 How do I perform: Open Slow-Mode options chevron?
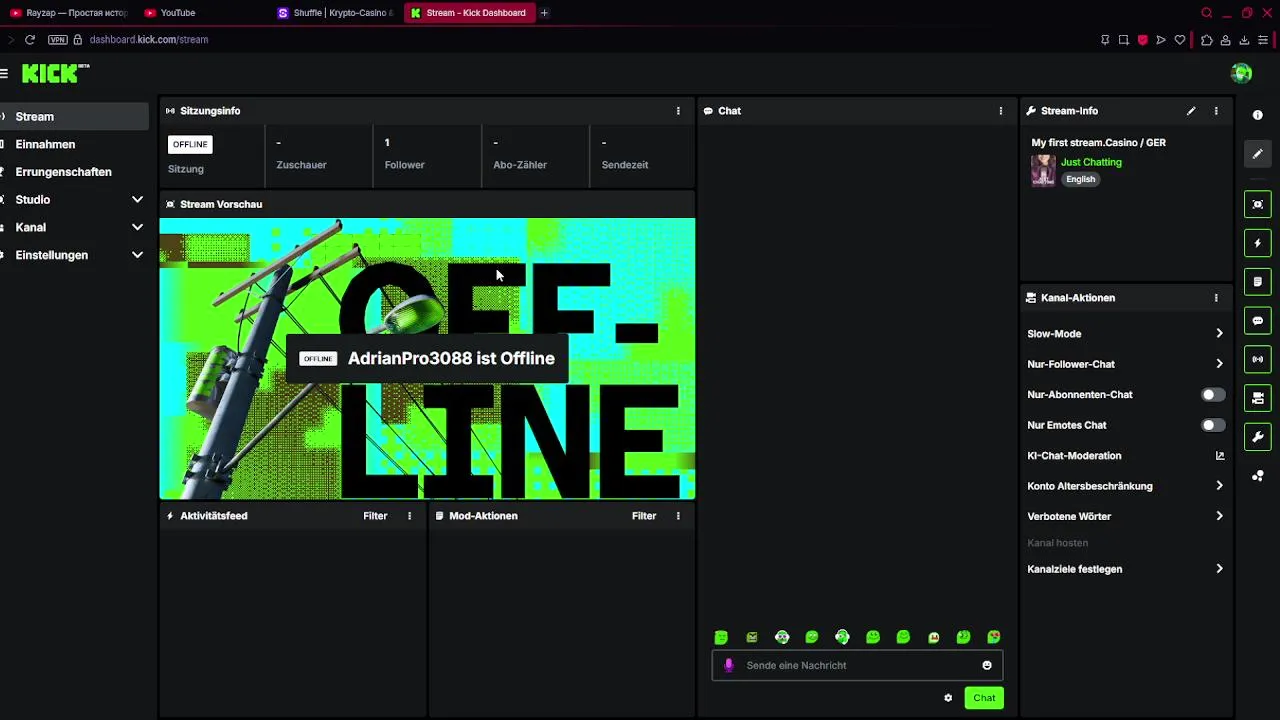pos(1219,334)
